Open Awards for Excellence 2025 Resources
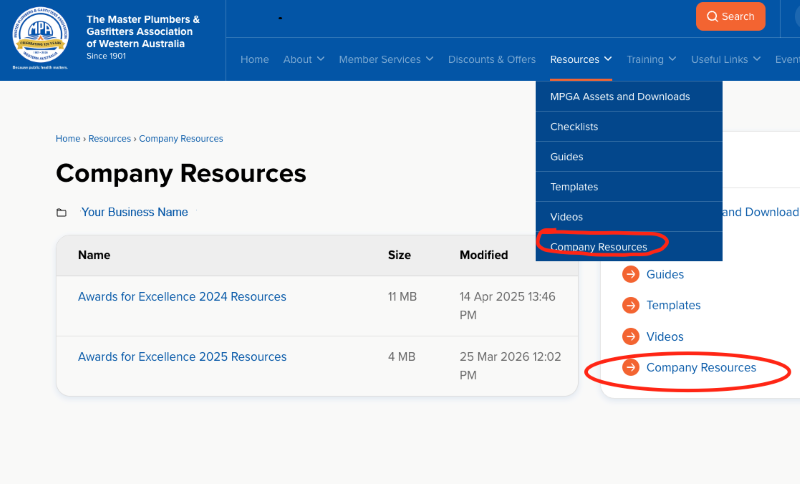This screenshot has height=484, width=800. pos(182,357)
